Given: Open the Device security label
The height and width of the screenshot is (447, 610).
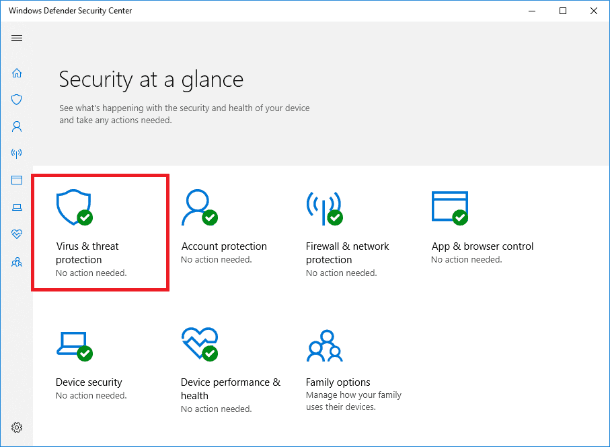Looking at the screenshot, I should click(89, 382).
